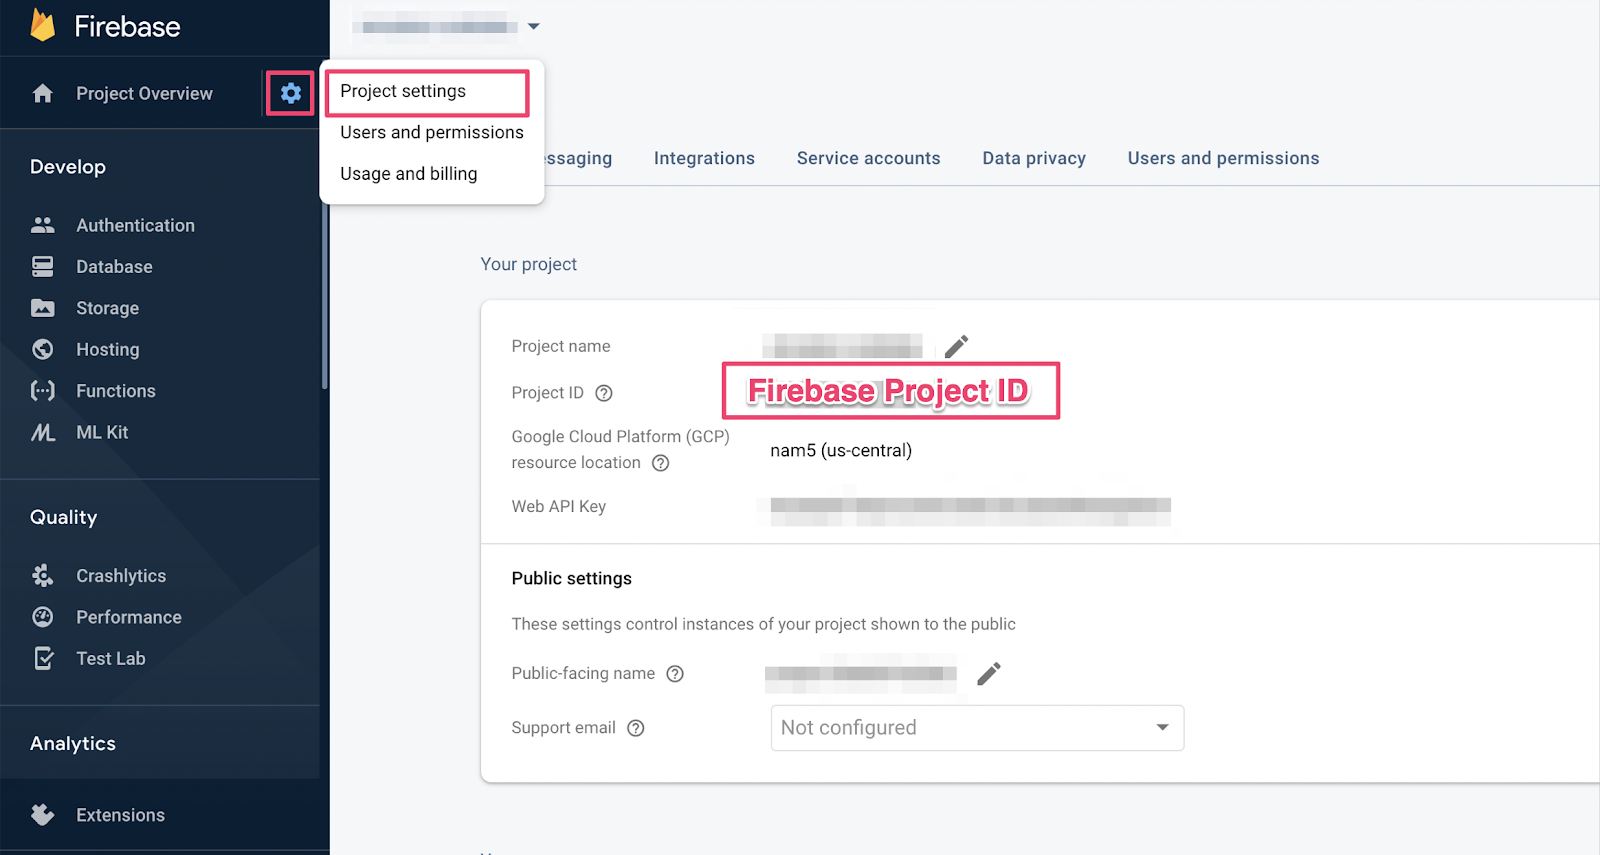Click pencil icon beside Public-facing name

(988, 674)
